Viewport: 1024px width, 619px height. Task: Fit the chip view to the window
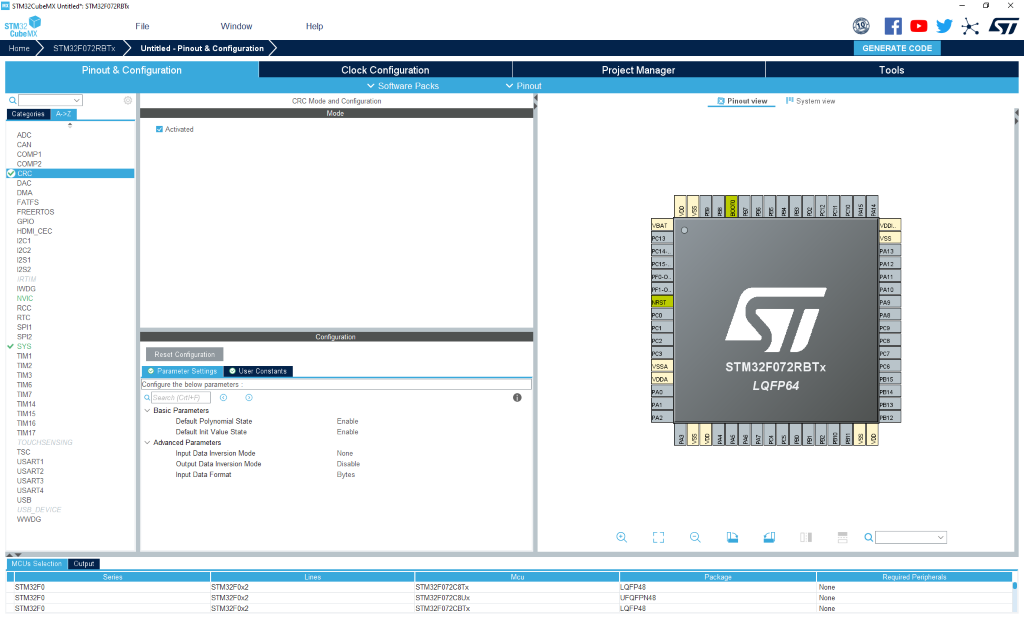(x=658, y=537)
